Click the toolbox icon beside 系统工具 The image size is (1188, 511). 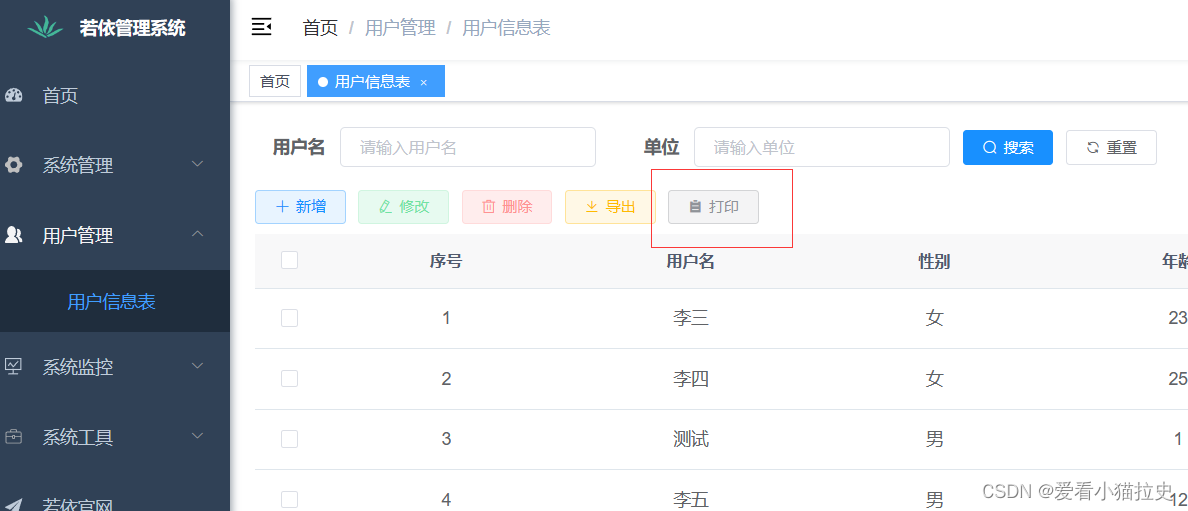[14, 437]
